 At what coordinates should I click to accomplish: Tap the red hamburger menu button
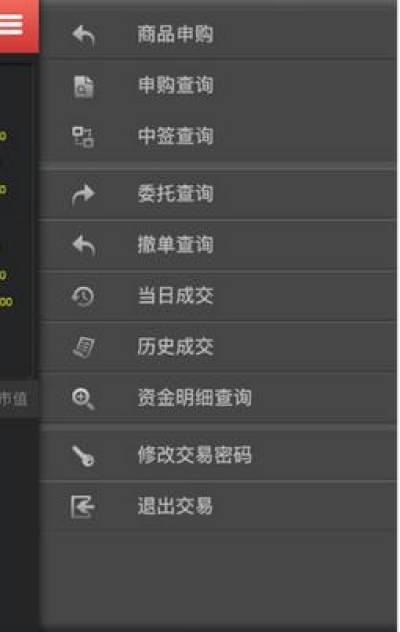point(18,25)
